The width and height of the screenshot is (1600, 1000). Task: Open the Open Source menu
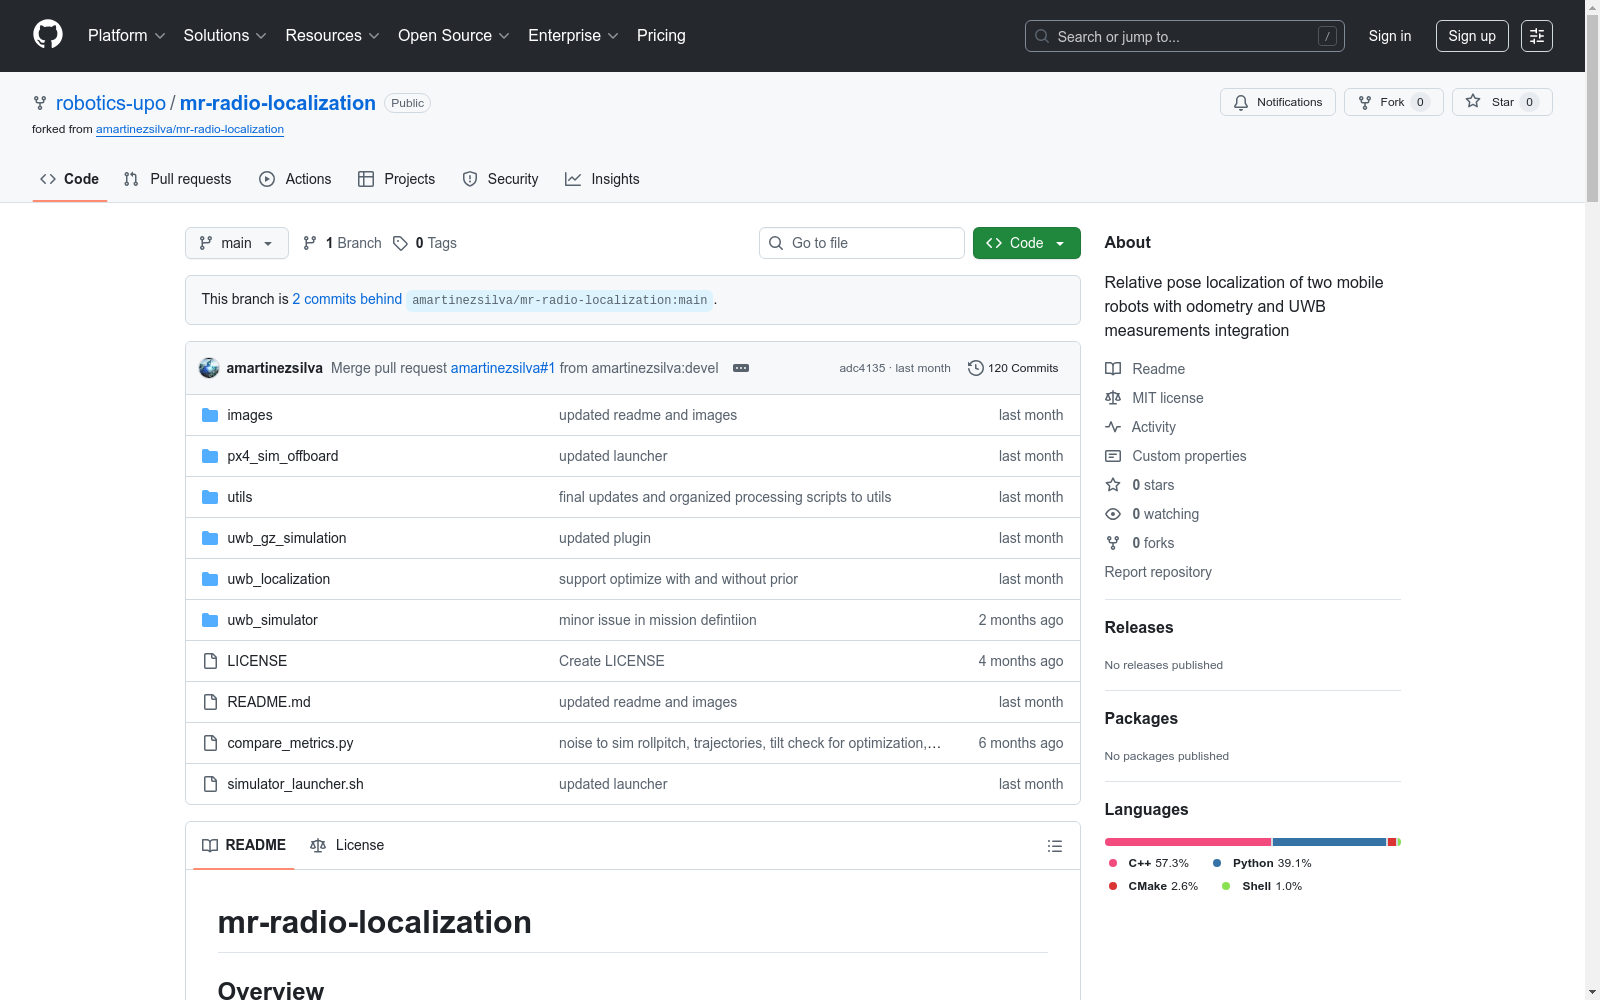coord(454,36)
